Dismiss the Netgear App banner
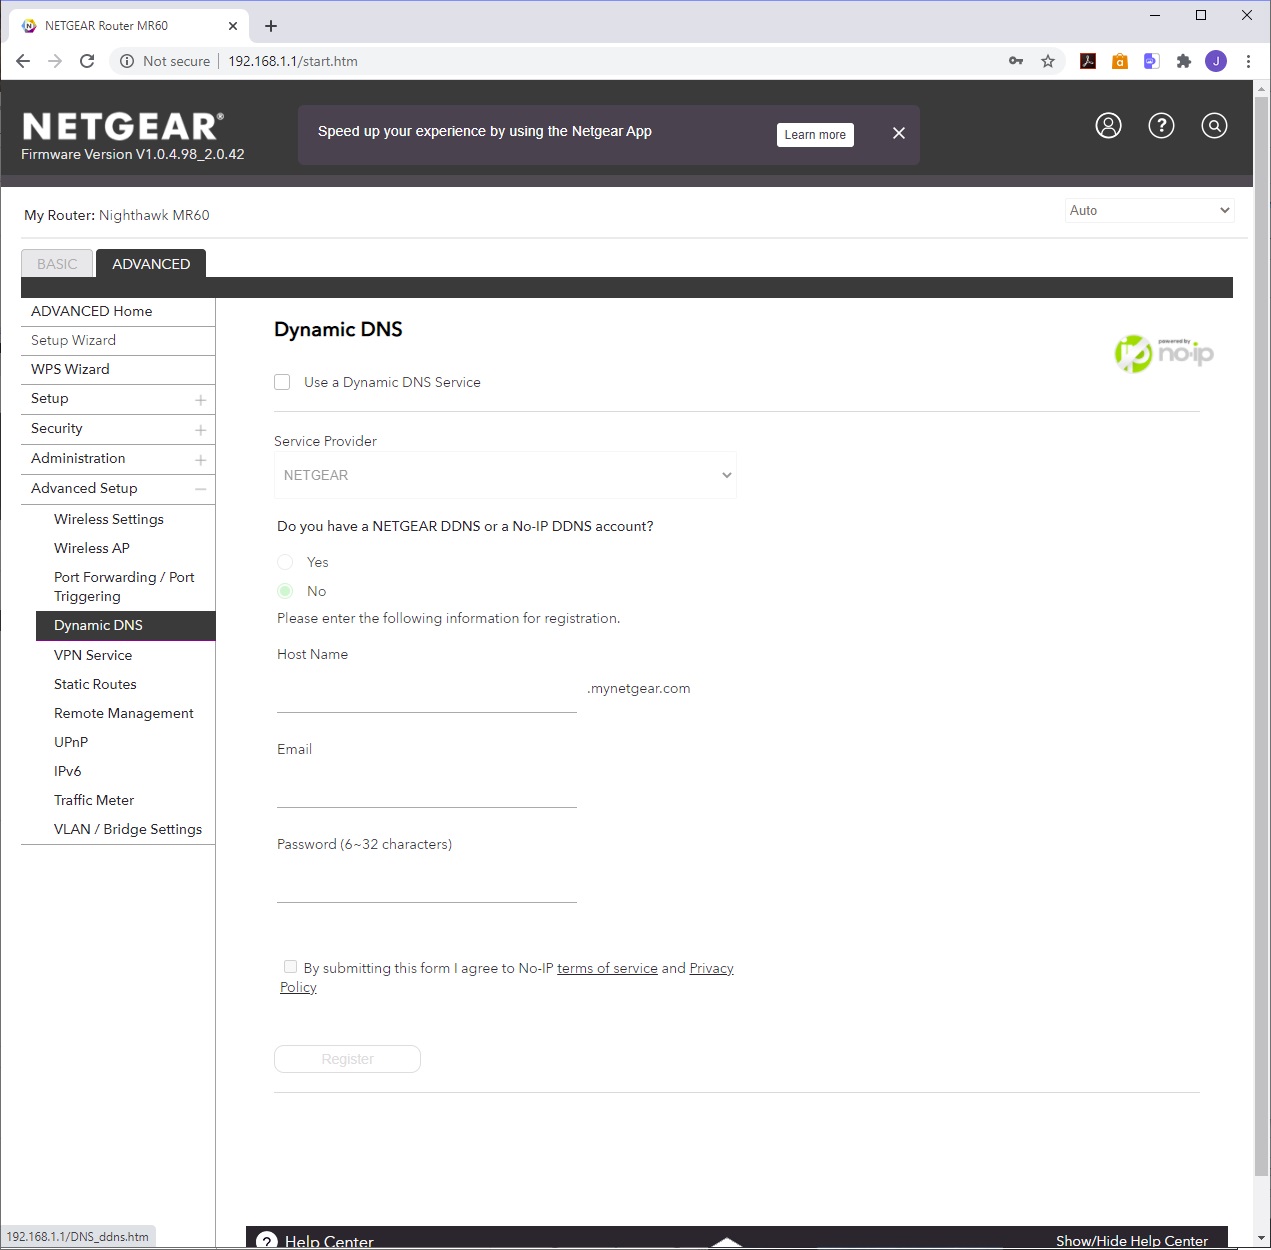 click(899, 133)
